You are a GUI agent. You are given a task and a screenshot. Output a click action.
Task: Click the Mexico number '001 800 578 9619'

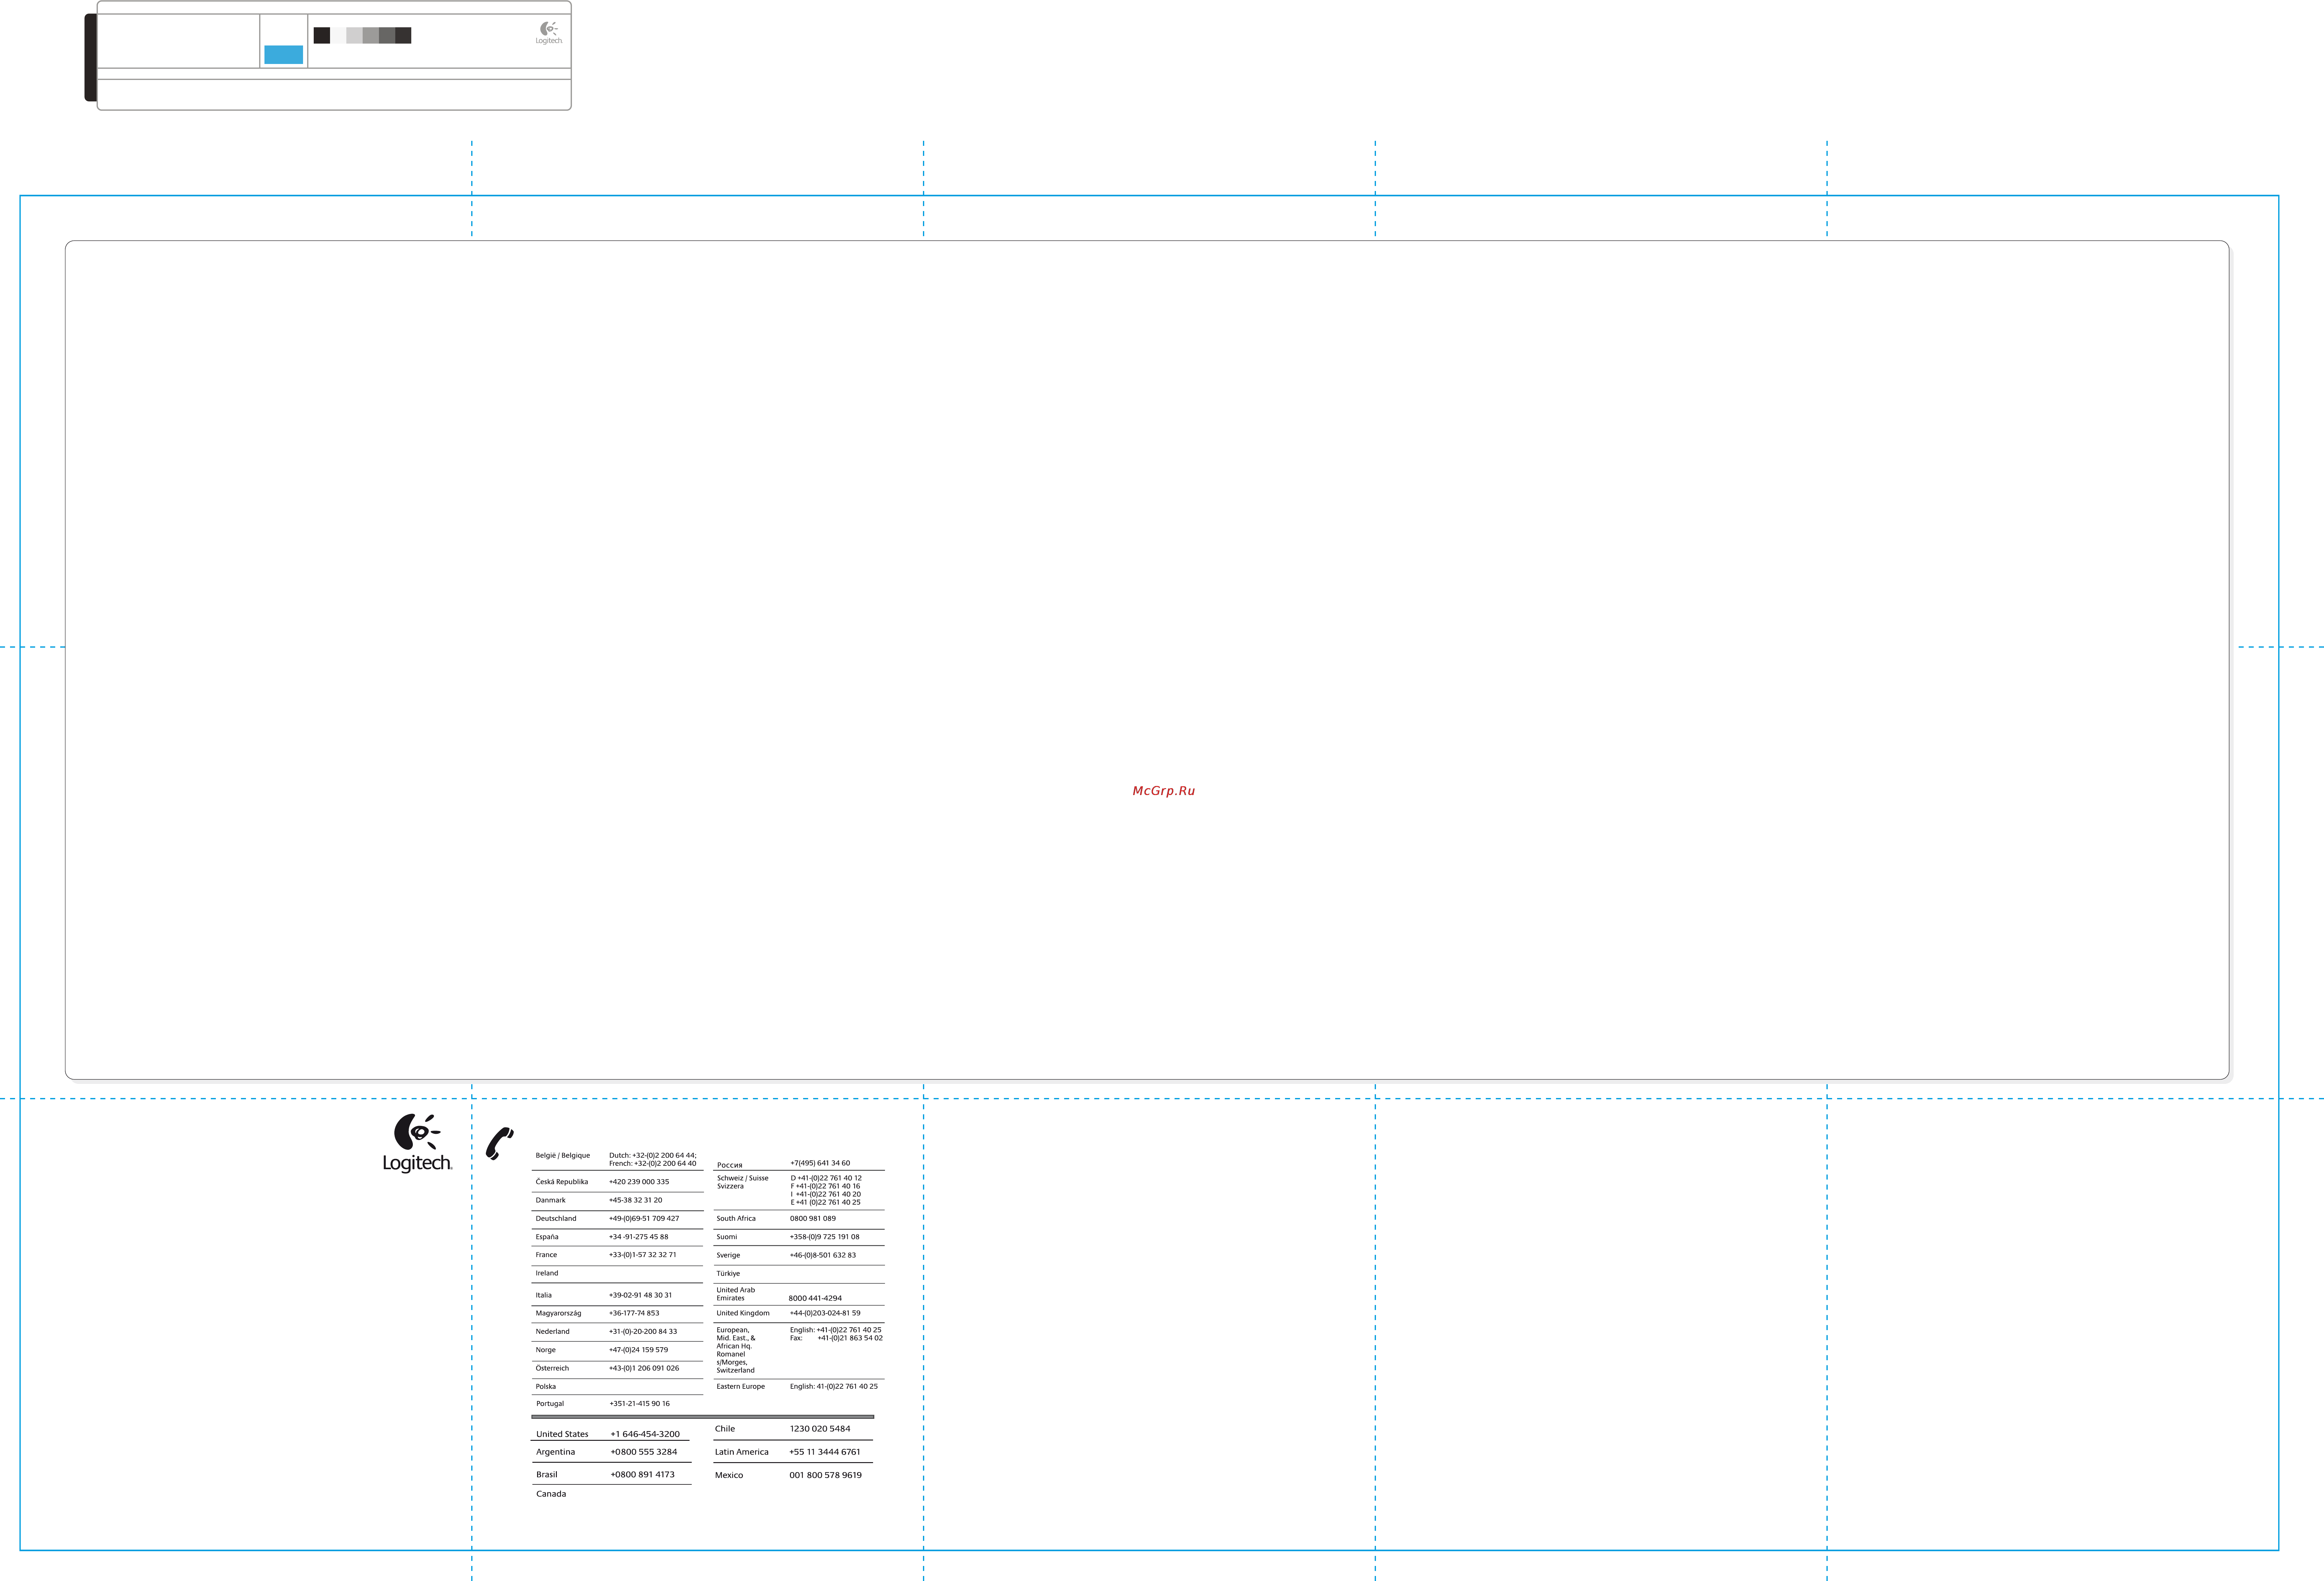[826, 1475]
